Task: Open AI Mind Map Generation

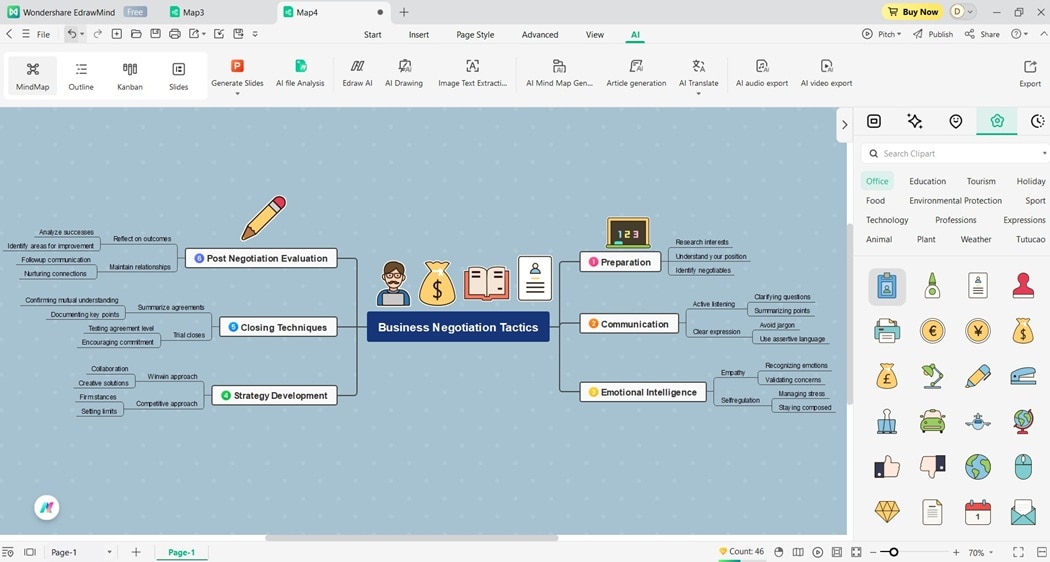Action: 559,74
